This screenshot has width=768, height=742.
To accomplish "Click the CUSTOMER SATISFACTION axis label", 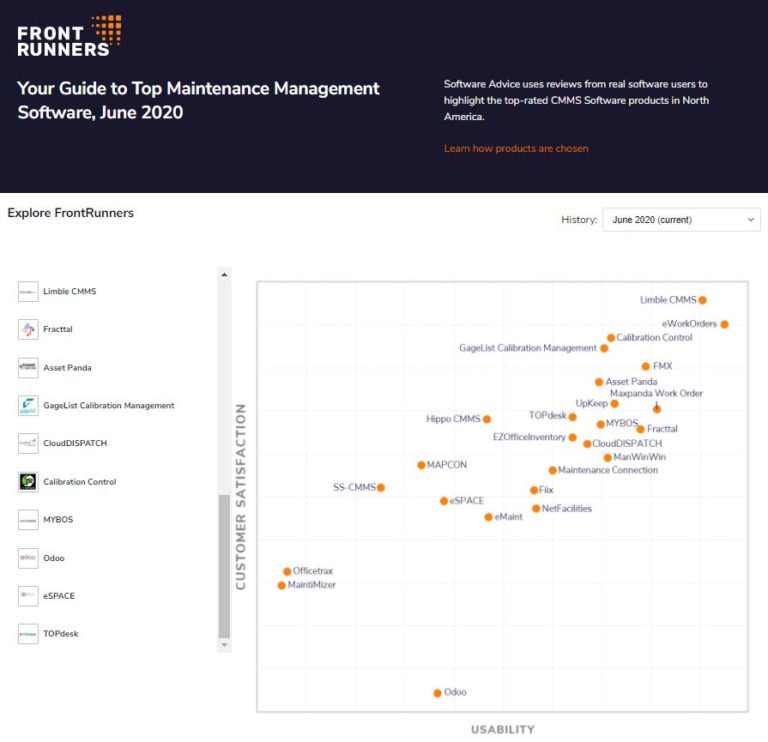I will coord(240,497).
